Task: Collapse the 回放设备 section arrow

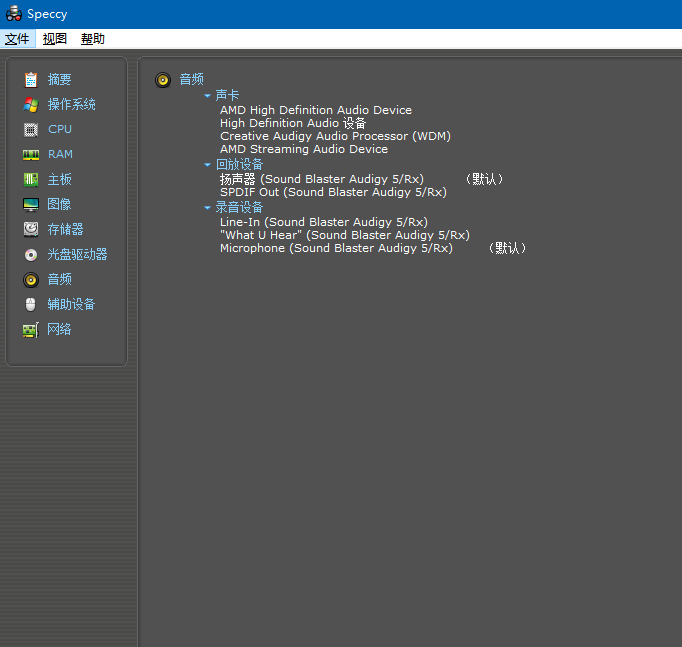Action: [x=208, y=165]
